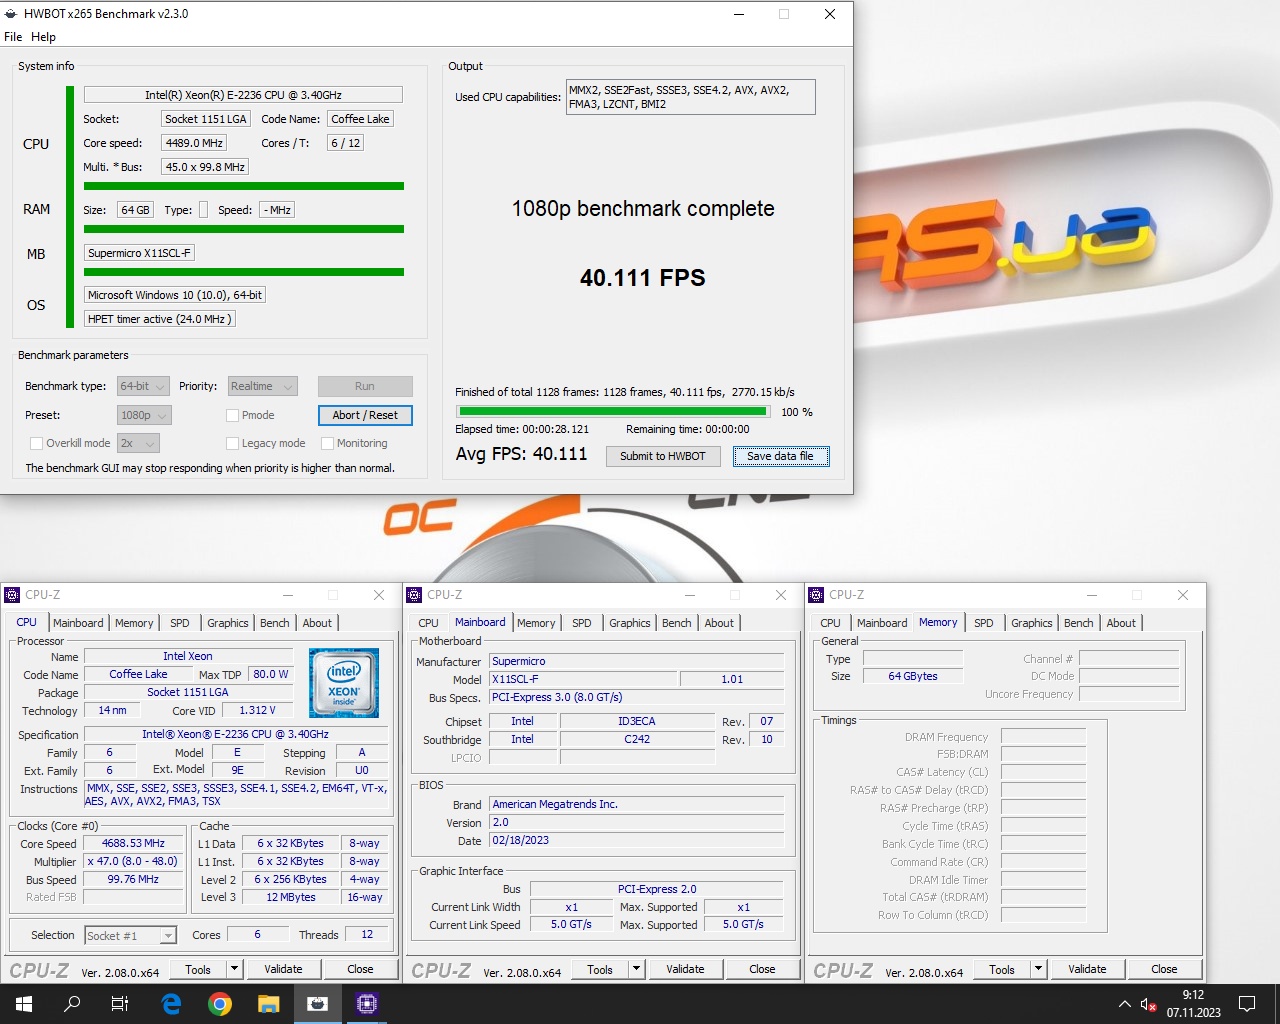Click Validate in CPU-Z Memory window
Screen dimensions: 1280x1024
tap(1087, 969)
